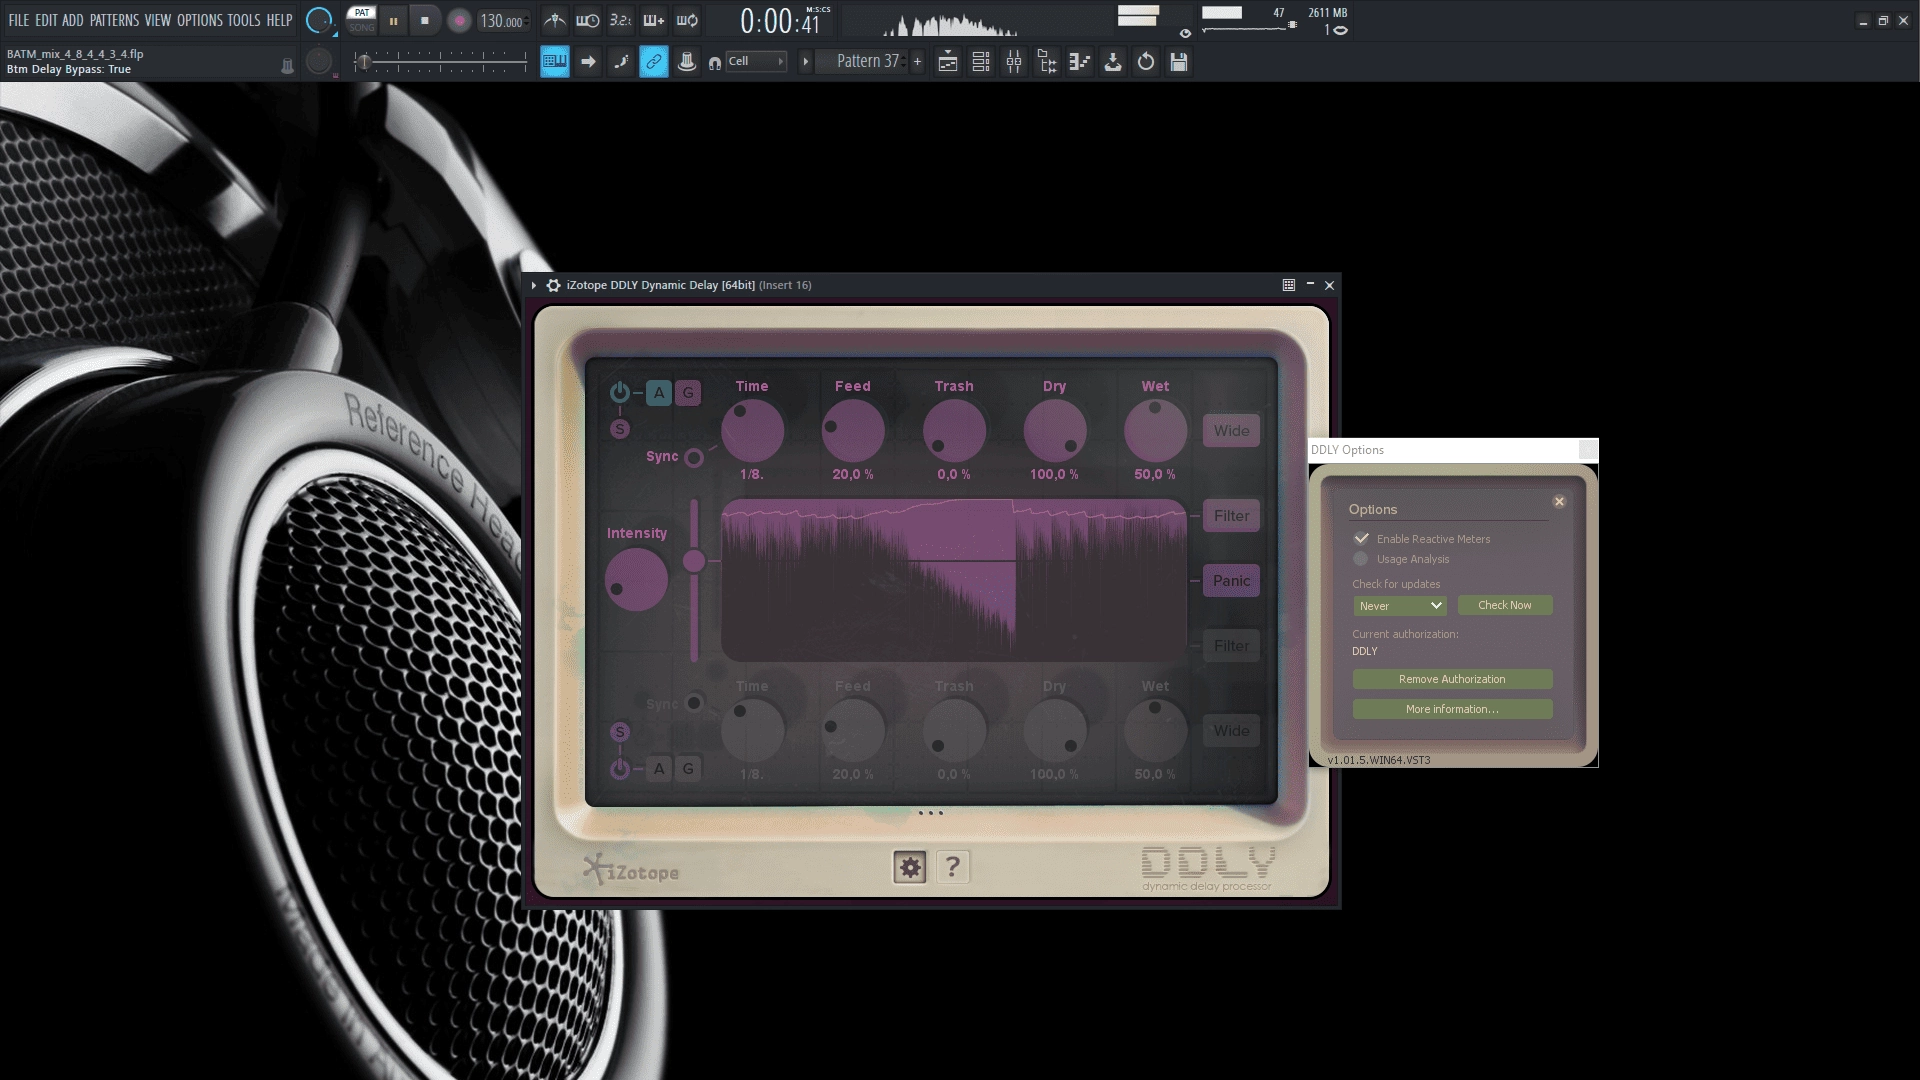Click the step editing arrow icon
1920x1080 pixels.
point(588,62)
